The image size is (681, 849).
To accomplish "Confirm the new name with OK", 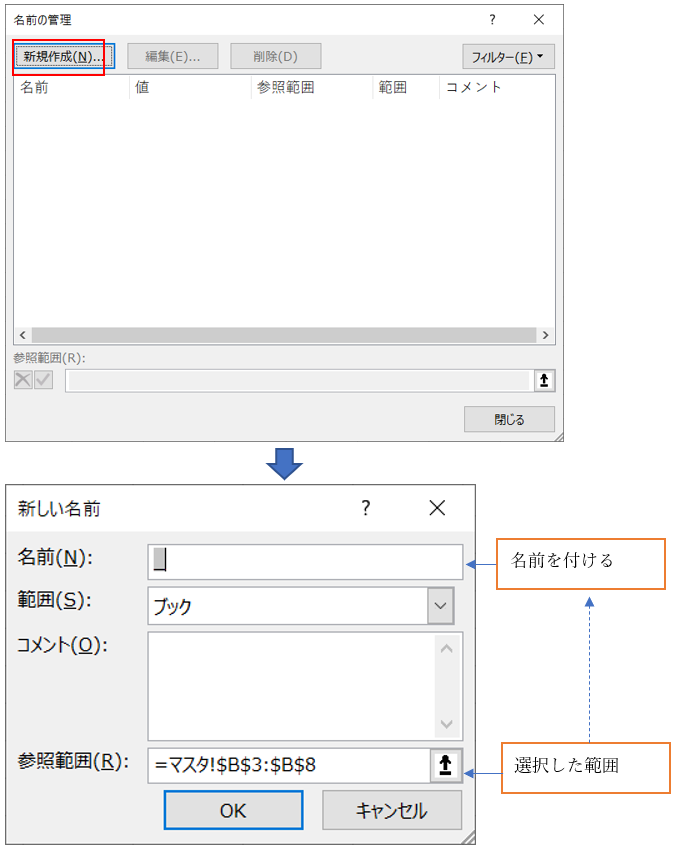I will pyautogui.click(x=233, y=810).
